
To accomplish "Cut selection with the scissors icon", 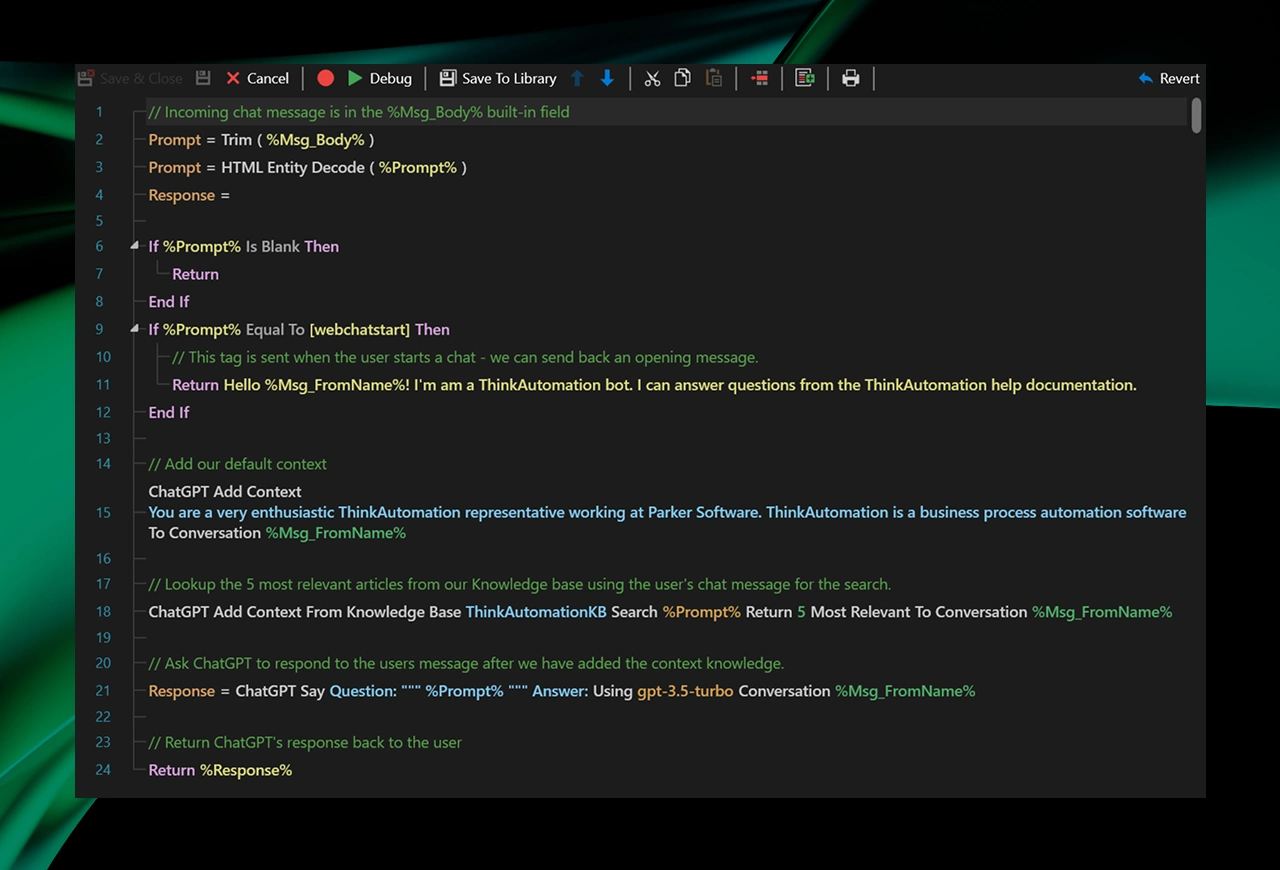I will (x=652, y=78).
